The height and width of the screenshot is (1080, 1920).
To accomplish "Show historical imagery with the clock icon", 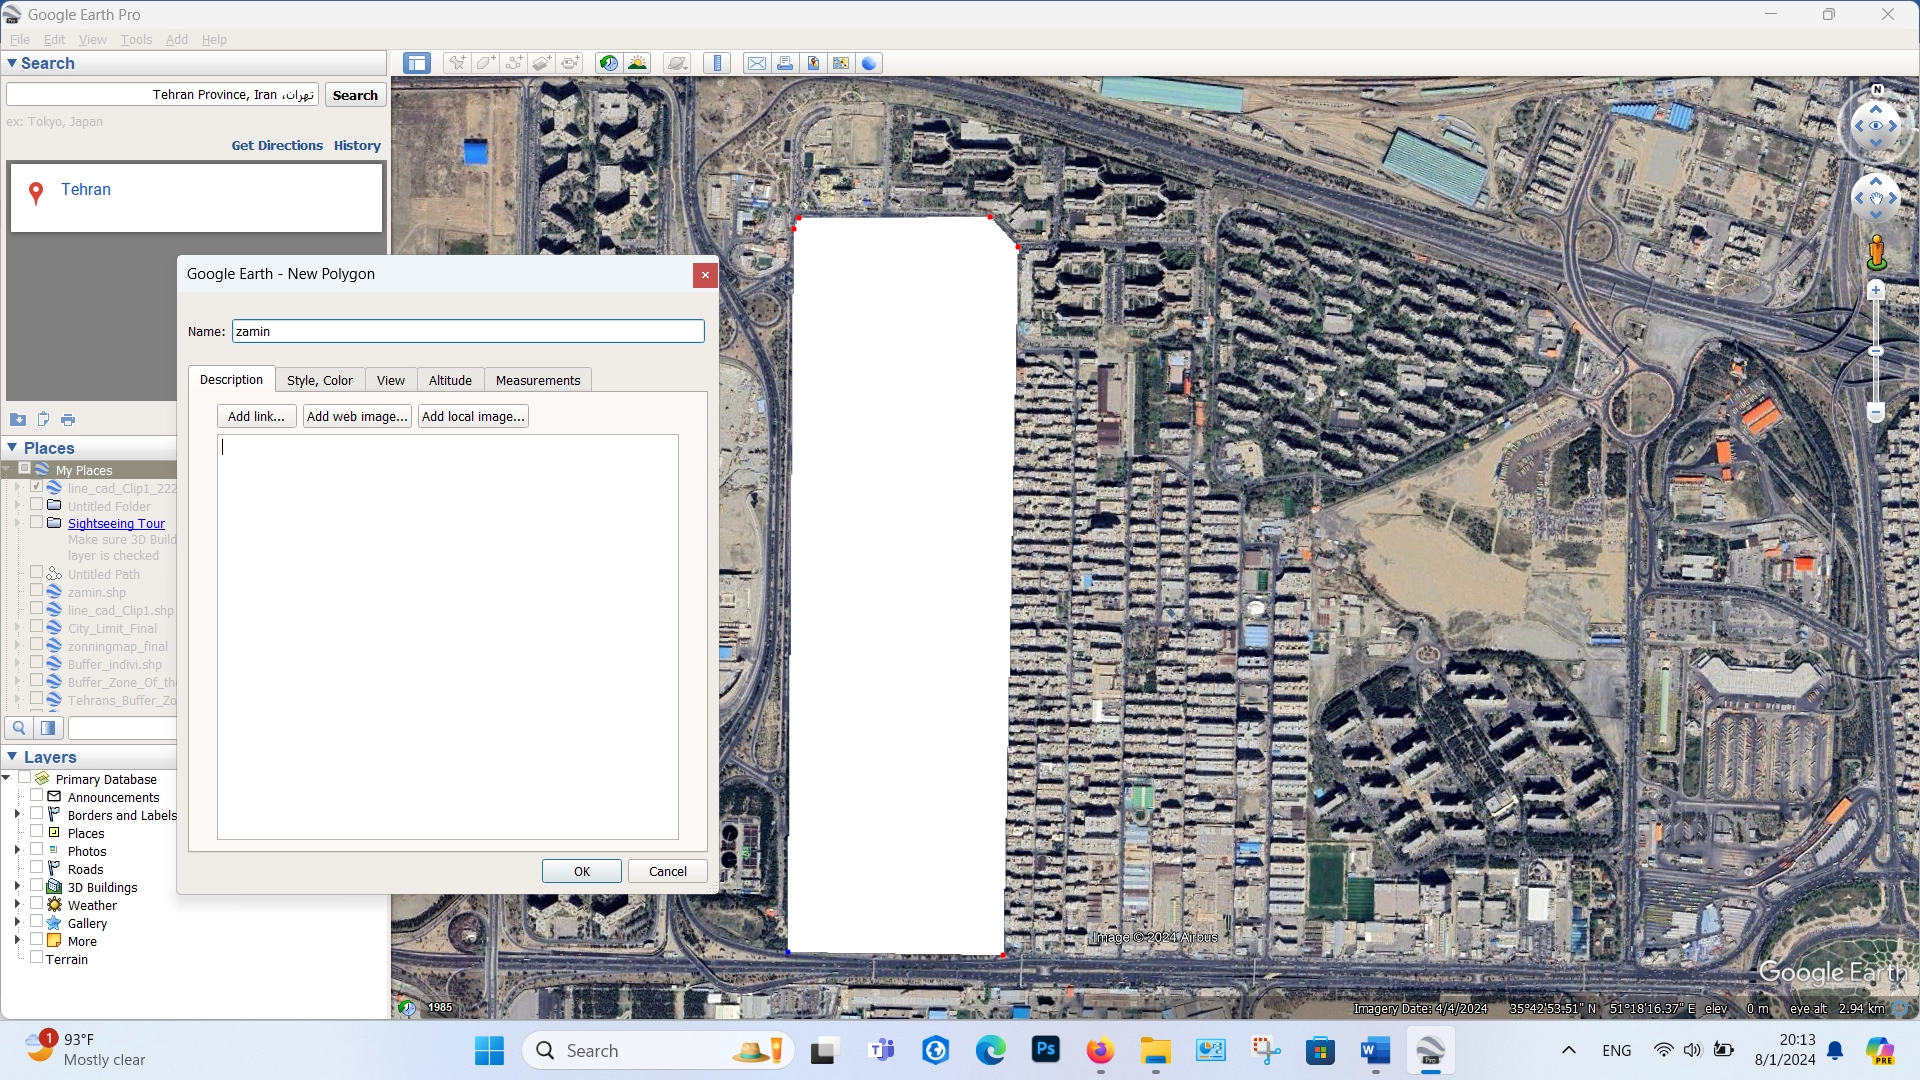I will (608, 63).
